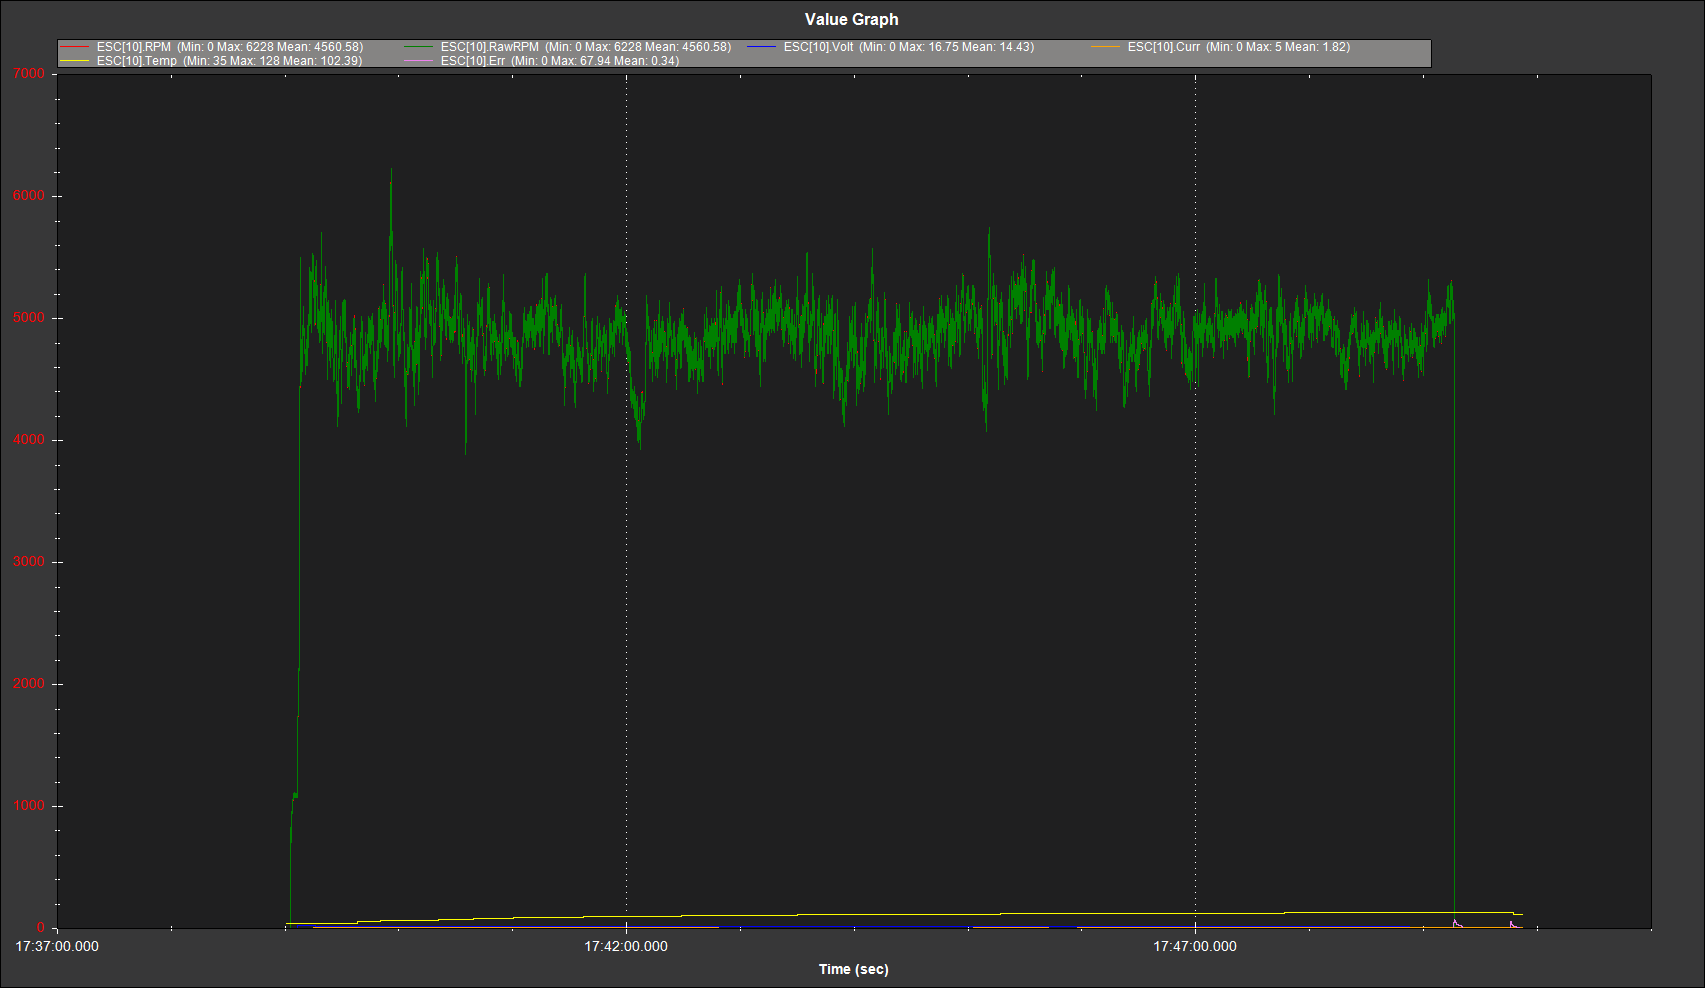Click the 3000 Y-axis label
This screenshot has height=988, width=1705.
click(29, 562)
